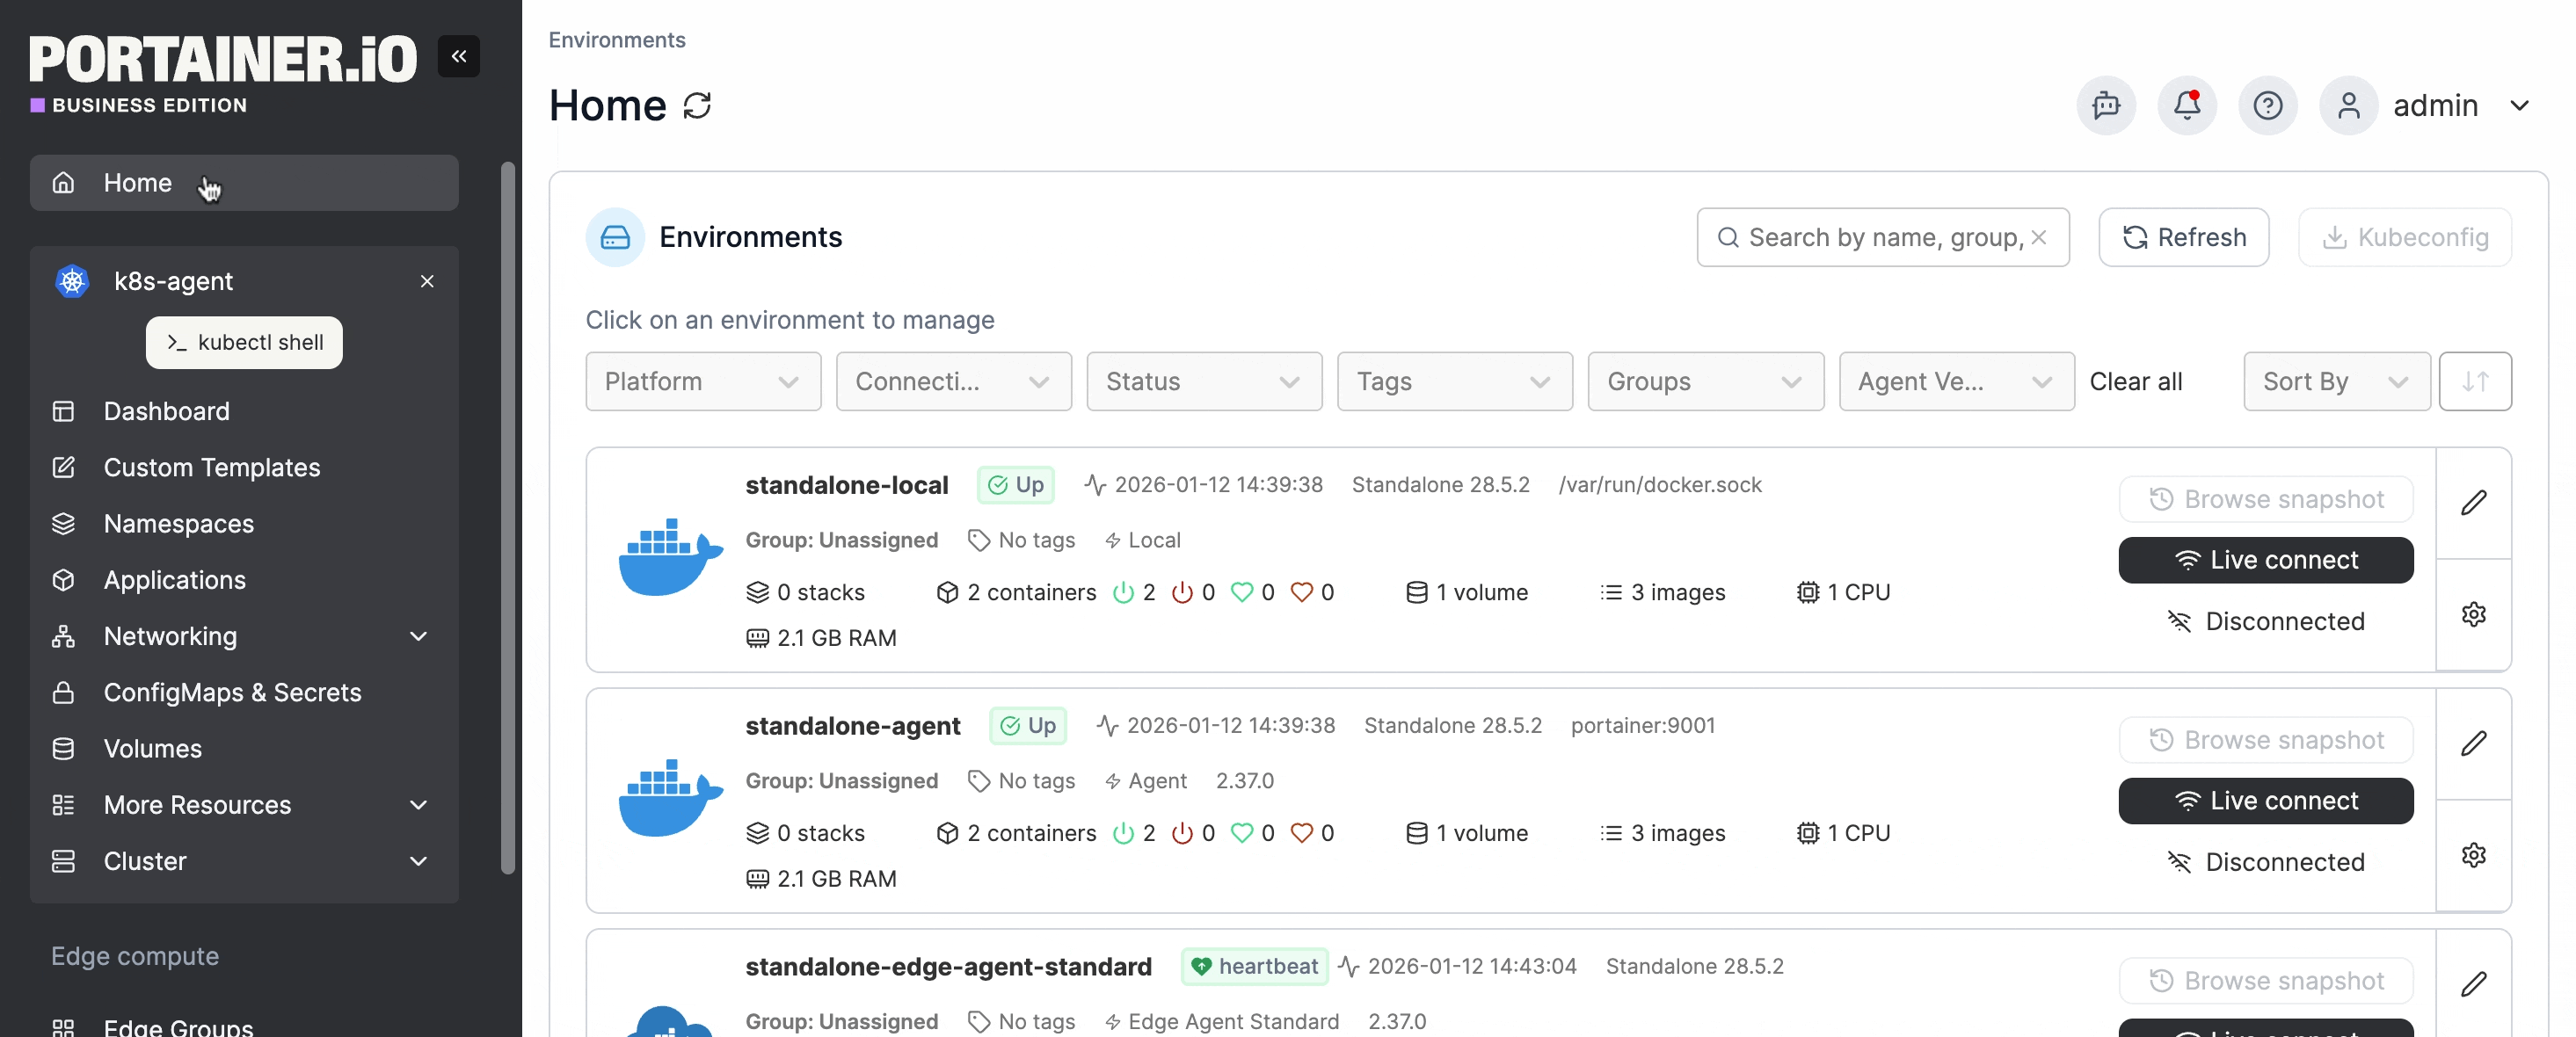Open Dashboard in the sidebar
Screen dimensions: 2576x1037
(x=166, y=411)
